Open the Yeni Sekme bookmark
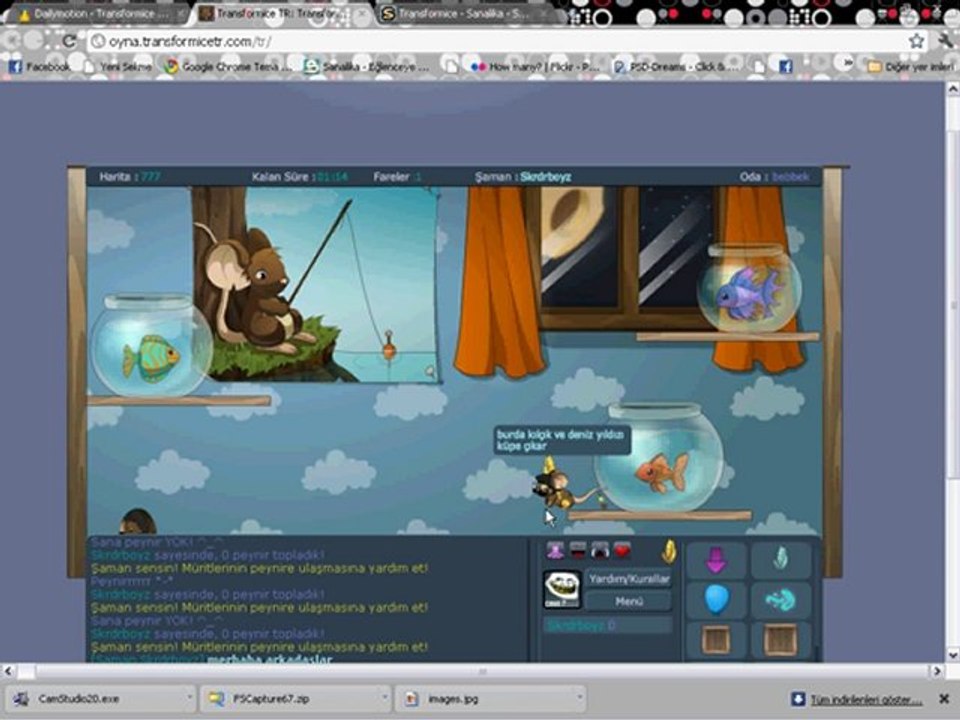960x720 pixels. [118, 66]
